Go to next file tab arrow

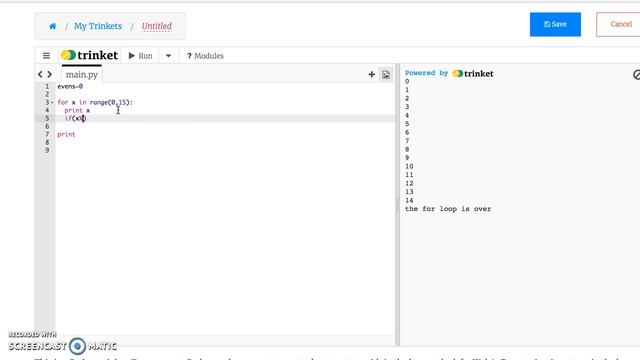click(x=50, y=74)
